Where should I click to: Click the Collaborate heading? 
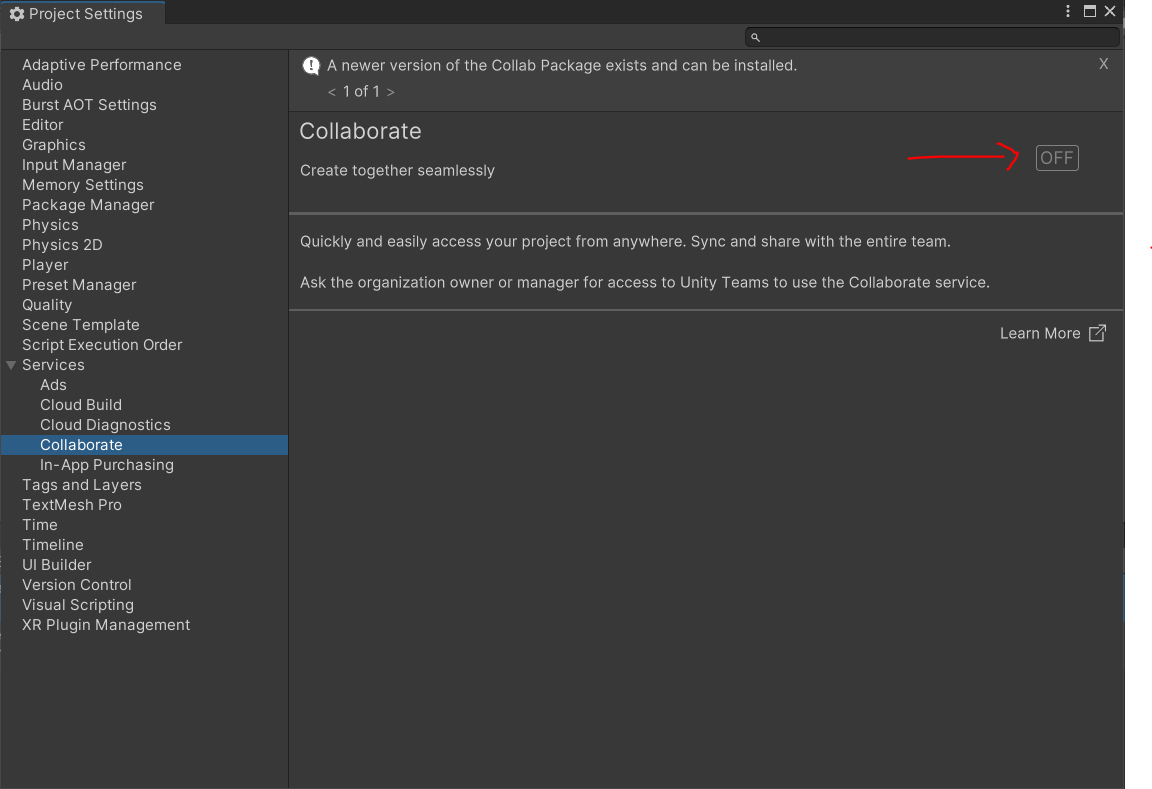tap(360, 131)
